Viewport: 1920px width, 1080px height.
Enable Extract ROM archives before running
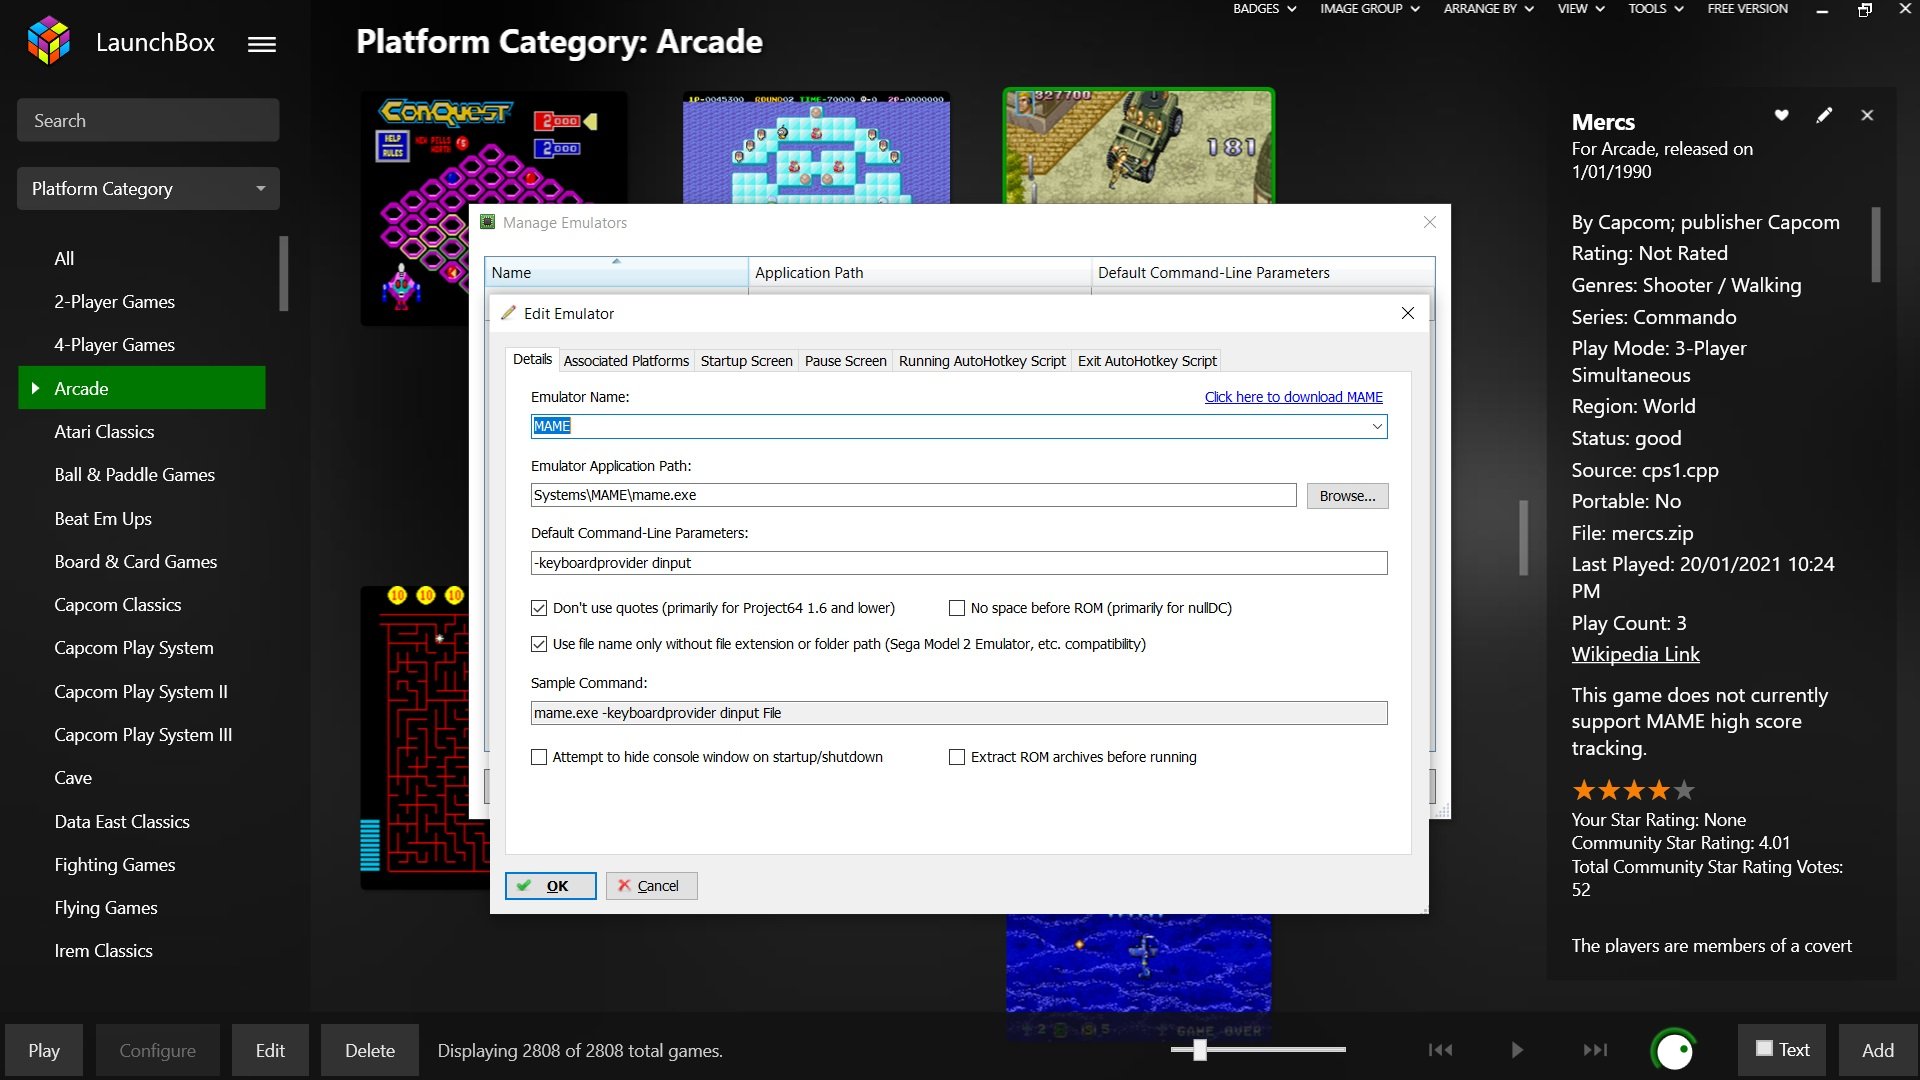pos(957,757)
